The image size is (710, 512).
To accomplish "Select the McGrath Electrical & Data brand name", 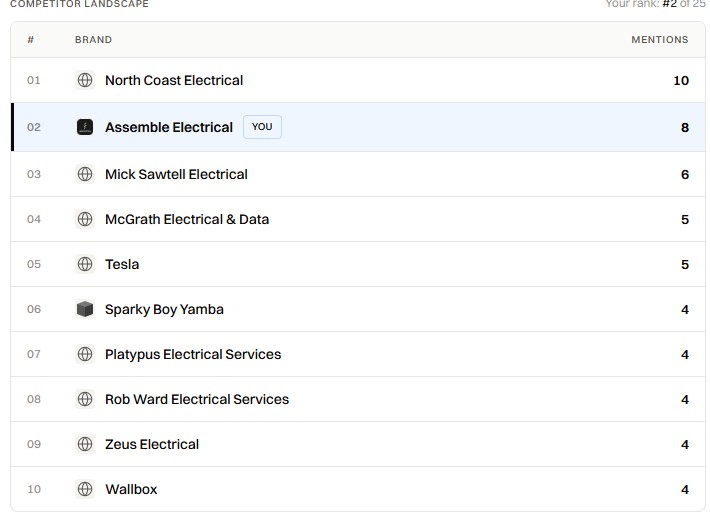I will pyautogui.click(x=187, y=219).
